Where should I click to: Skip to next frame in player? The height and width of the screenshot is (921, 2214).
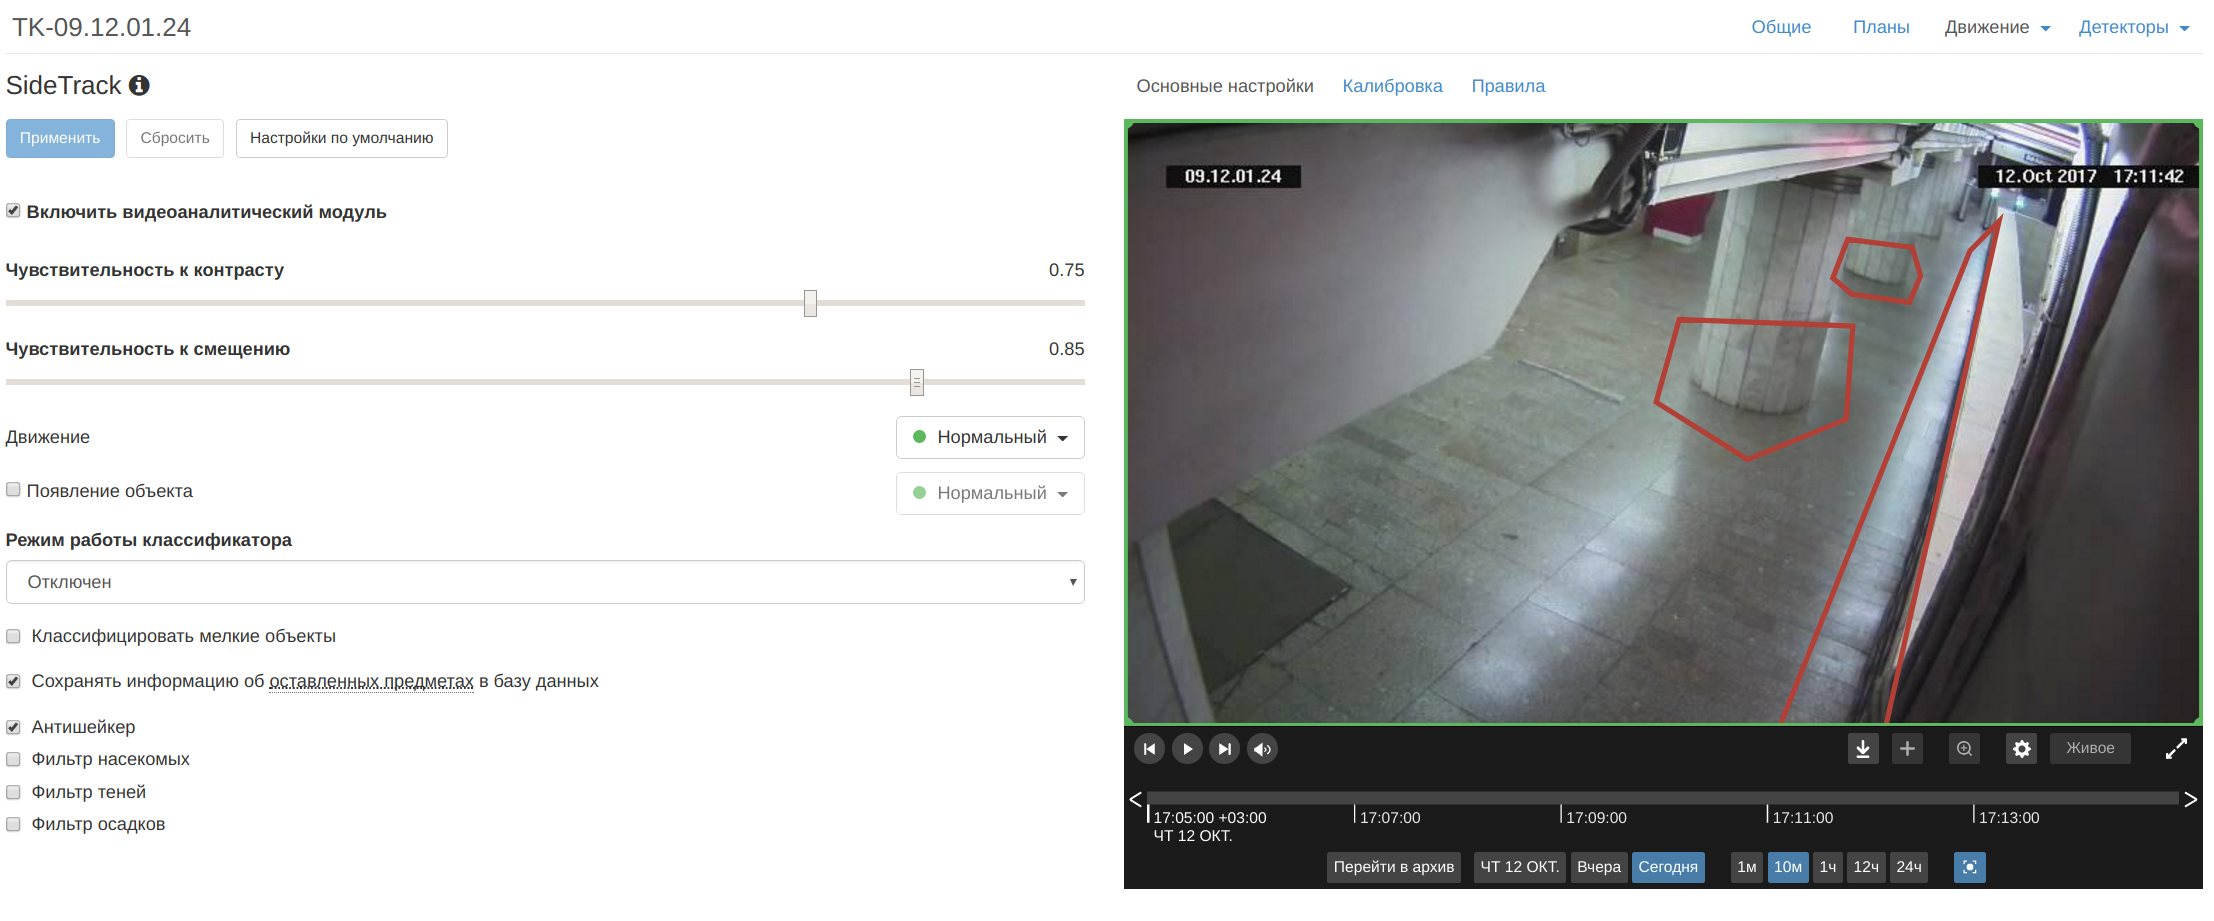(x=1224, y=749)
